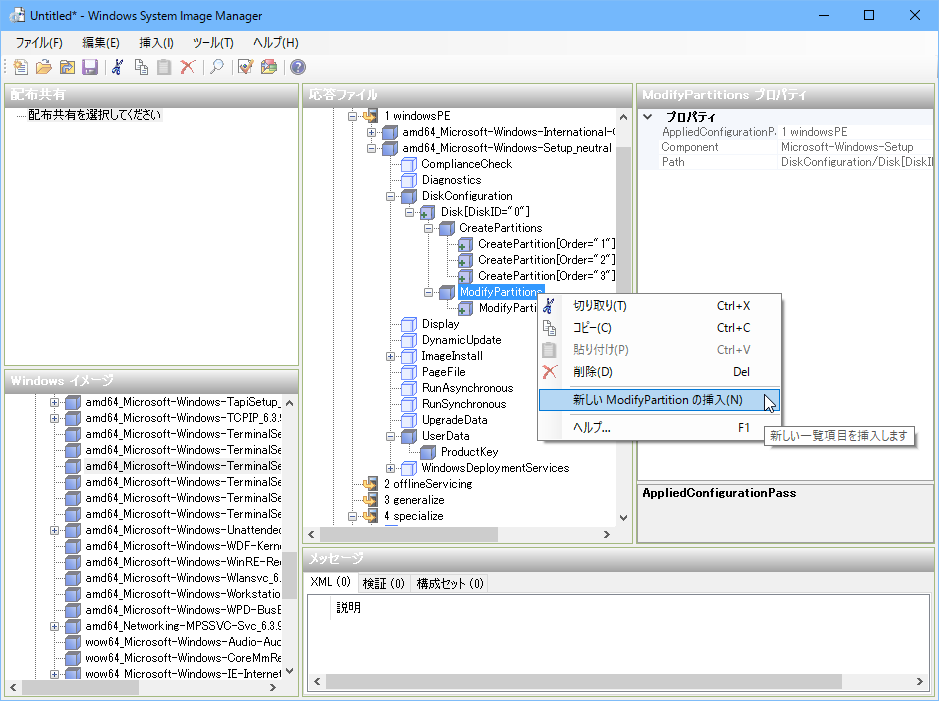Click the blue Help question mark icon
939x701 pixels.
298,67
